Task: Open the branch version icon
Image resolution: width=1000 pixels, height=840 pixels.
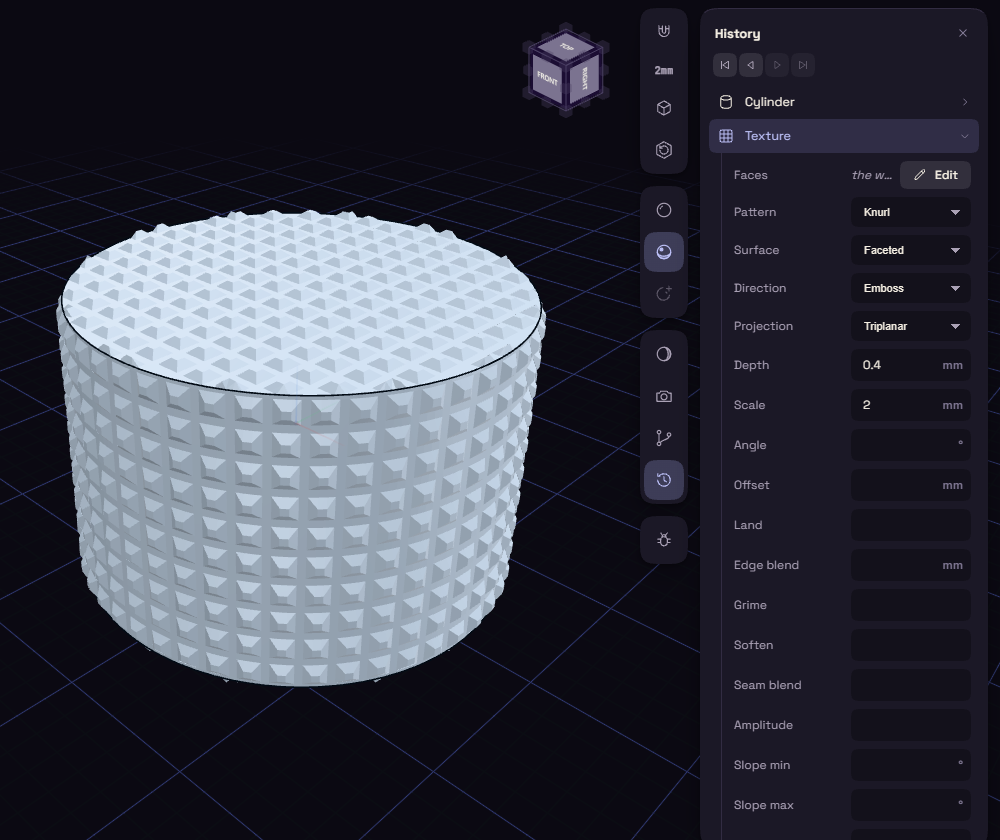Action: point(664,438)
